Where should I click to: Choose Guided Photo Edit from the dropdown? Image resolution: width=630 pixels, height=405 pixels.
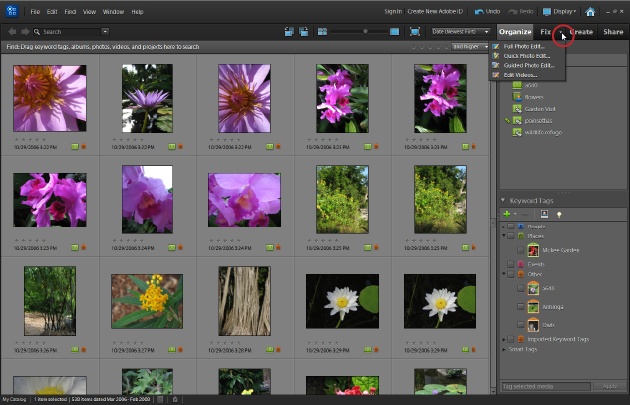tap(530, 65)
